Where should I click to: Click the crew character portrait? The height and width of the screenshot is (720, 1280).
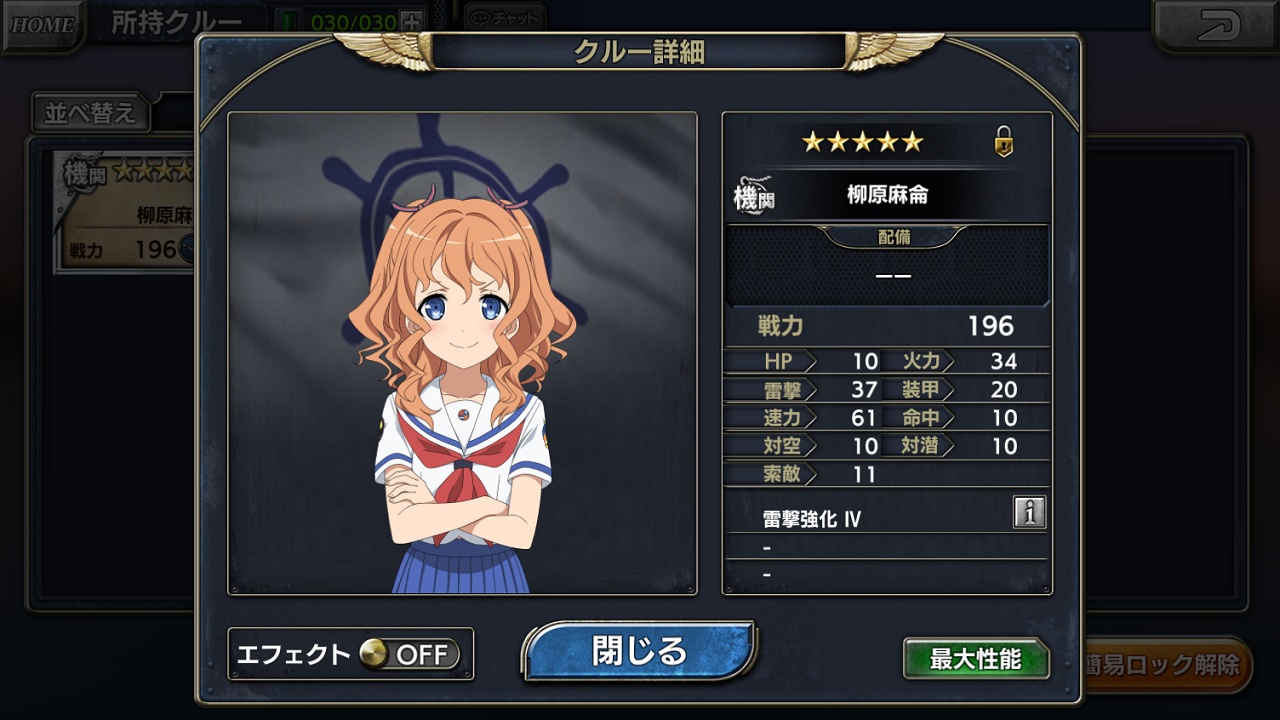[462, 353]
